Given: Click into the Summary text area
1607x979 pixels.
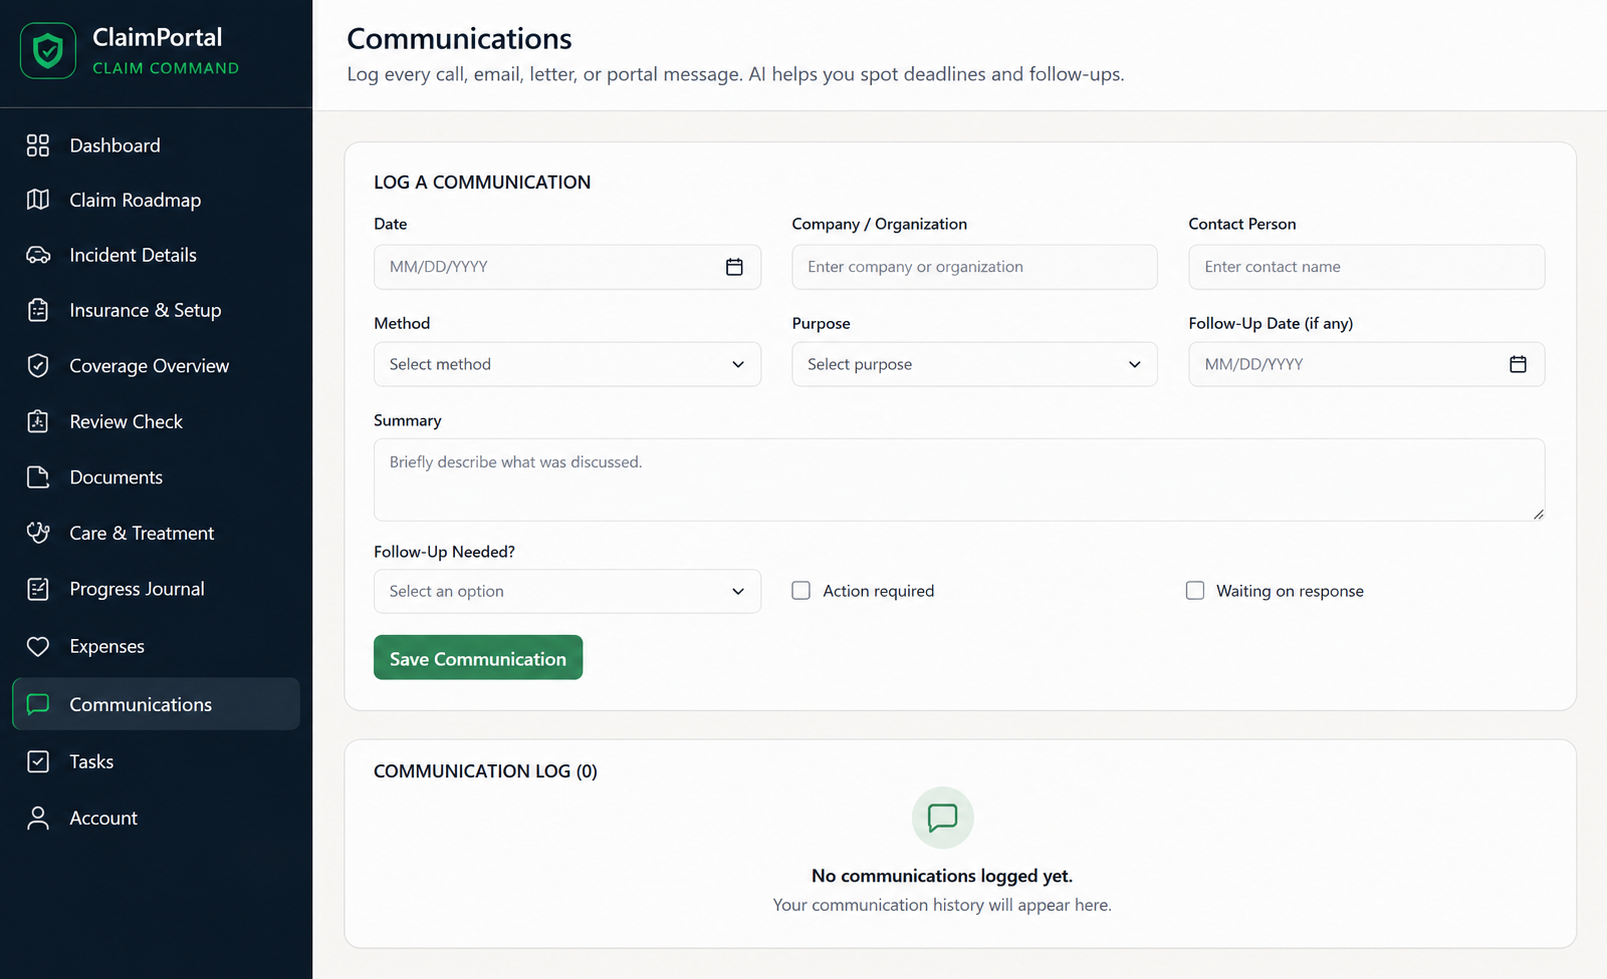Looking at the screenshot, I should [959, 480].
